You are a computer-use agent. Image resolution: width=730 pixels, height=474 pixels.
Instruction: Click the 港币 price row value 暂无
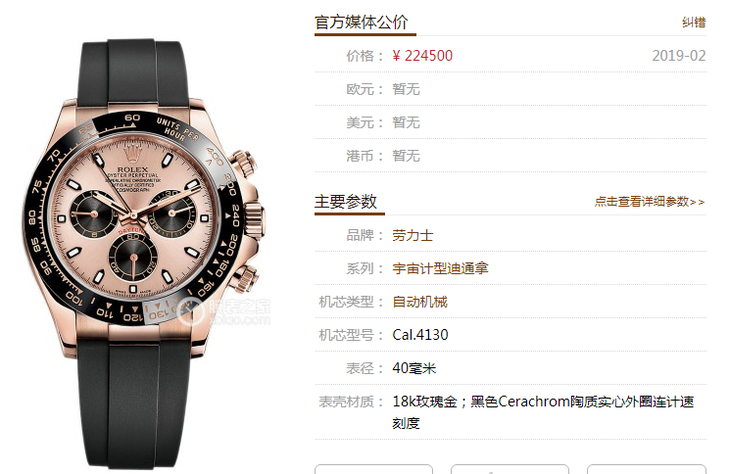(406, 156)
